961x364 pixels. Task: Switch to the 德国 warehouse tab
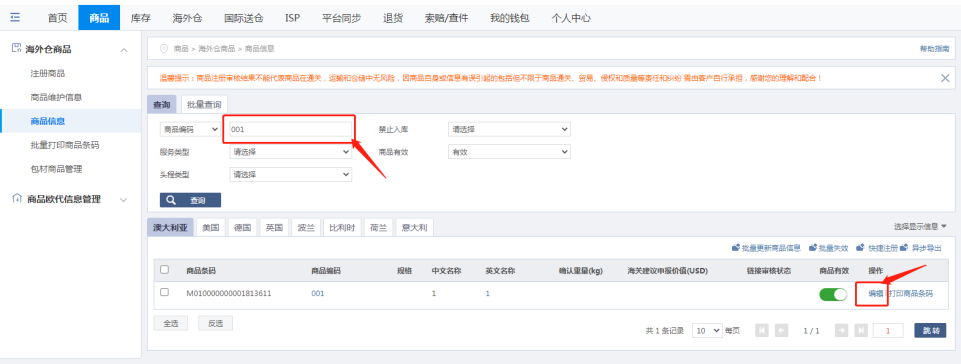tap(243, 227)
